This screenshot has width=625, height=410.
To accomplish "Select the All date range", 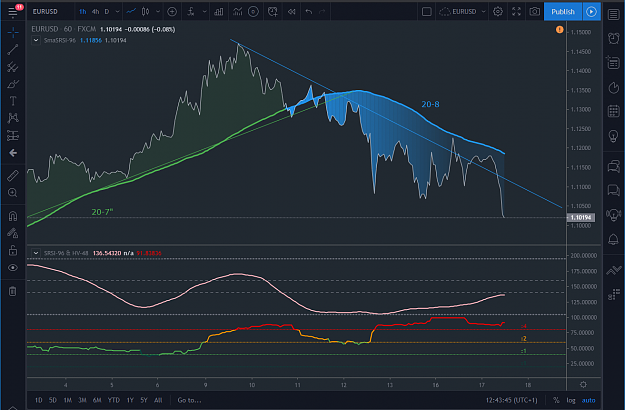I will [x=158, y=400].
